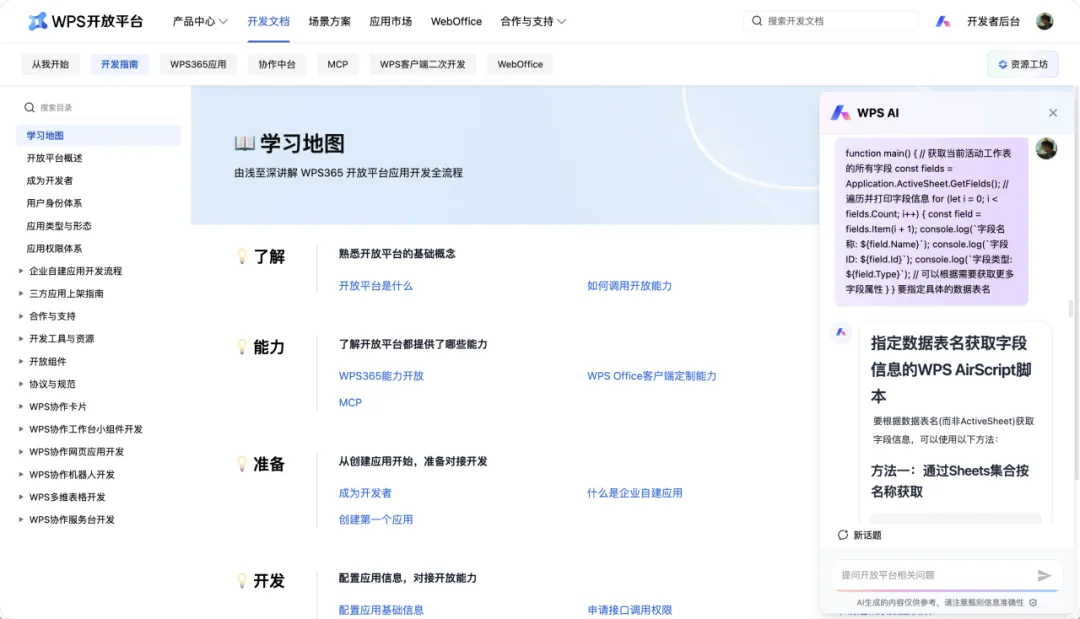This screenshot has height=619, width=1080.
Task: Click the shield icon beside AI disclaimer
Action: (1032, 602)
